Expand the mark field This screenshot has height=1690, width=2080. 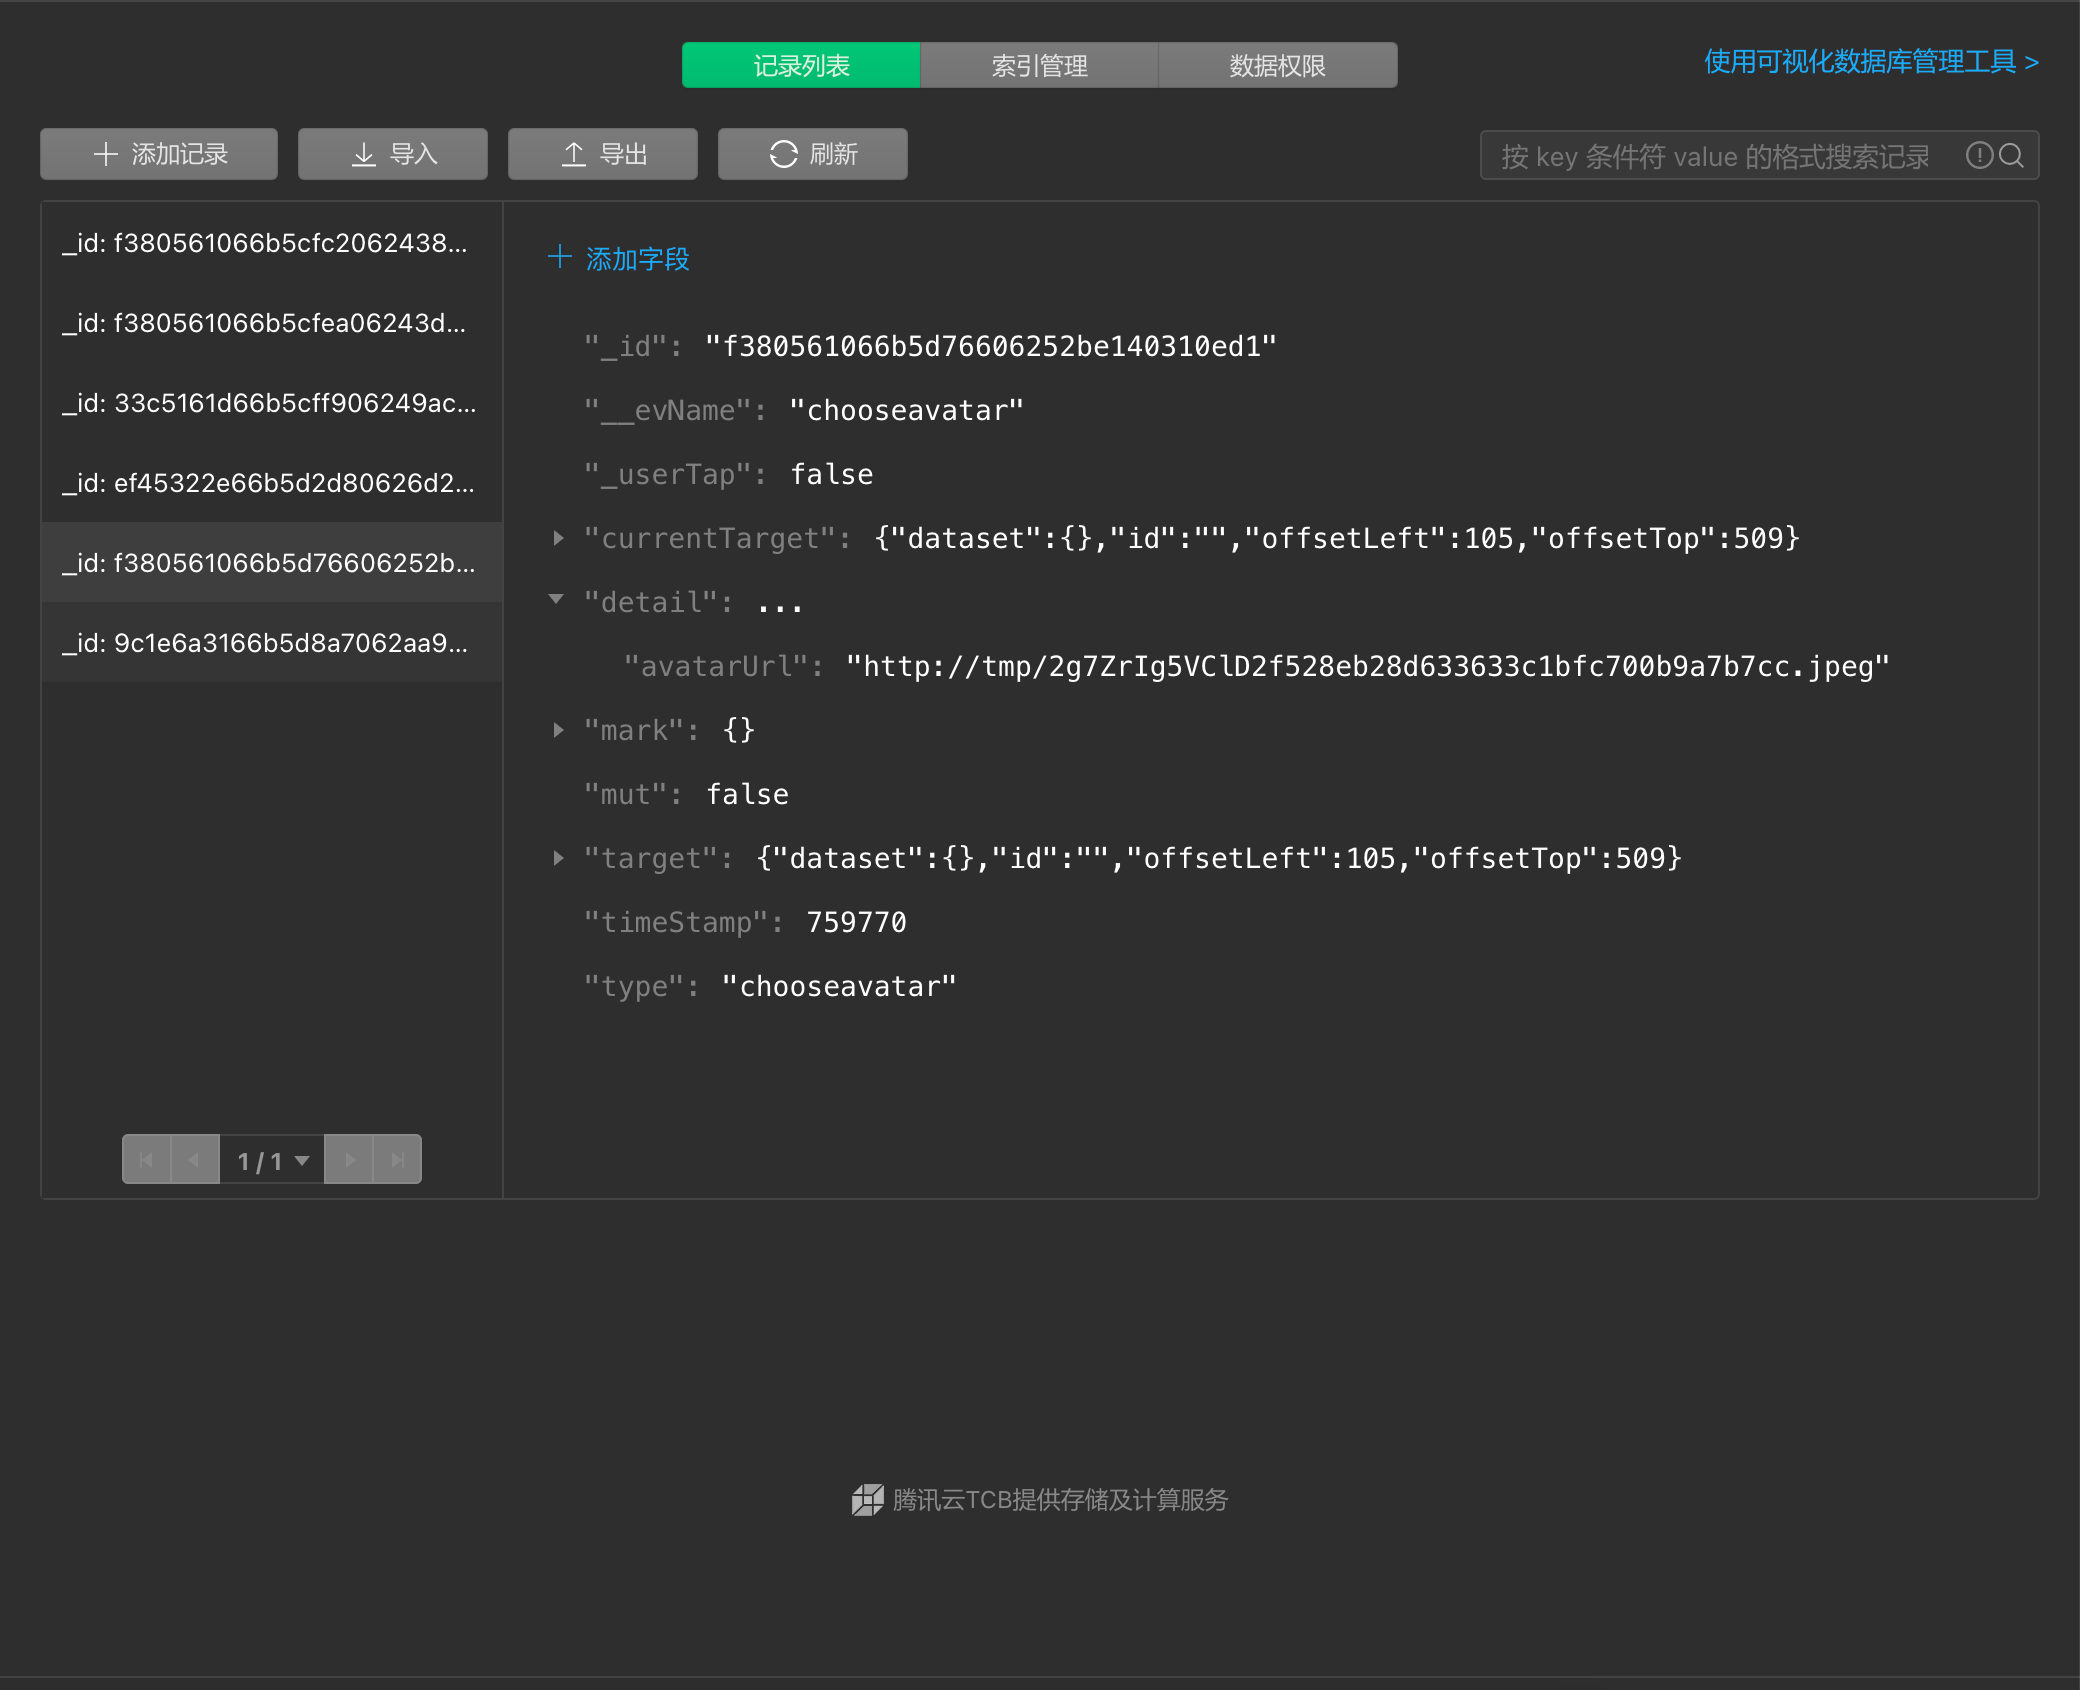[558, 730]
